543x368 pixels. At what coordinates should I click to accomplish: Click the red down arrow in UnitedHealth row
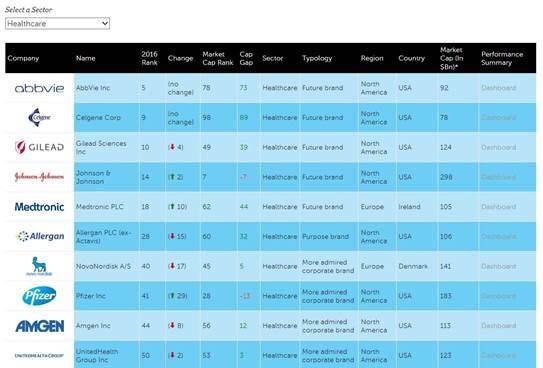coord(172,355)
